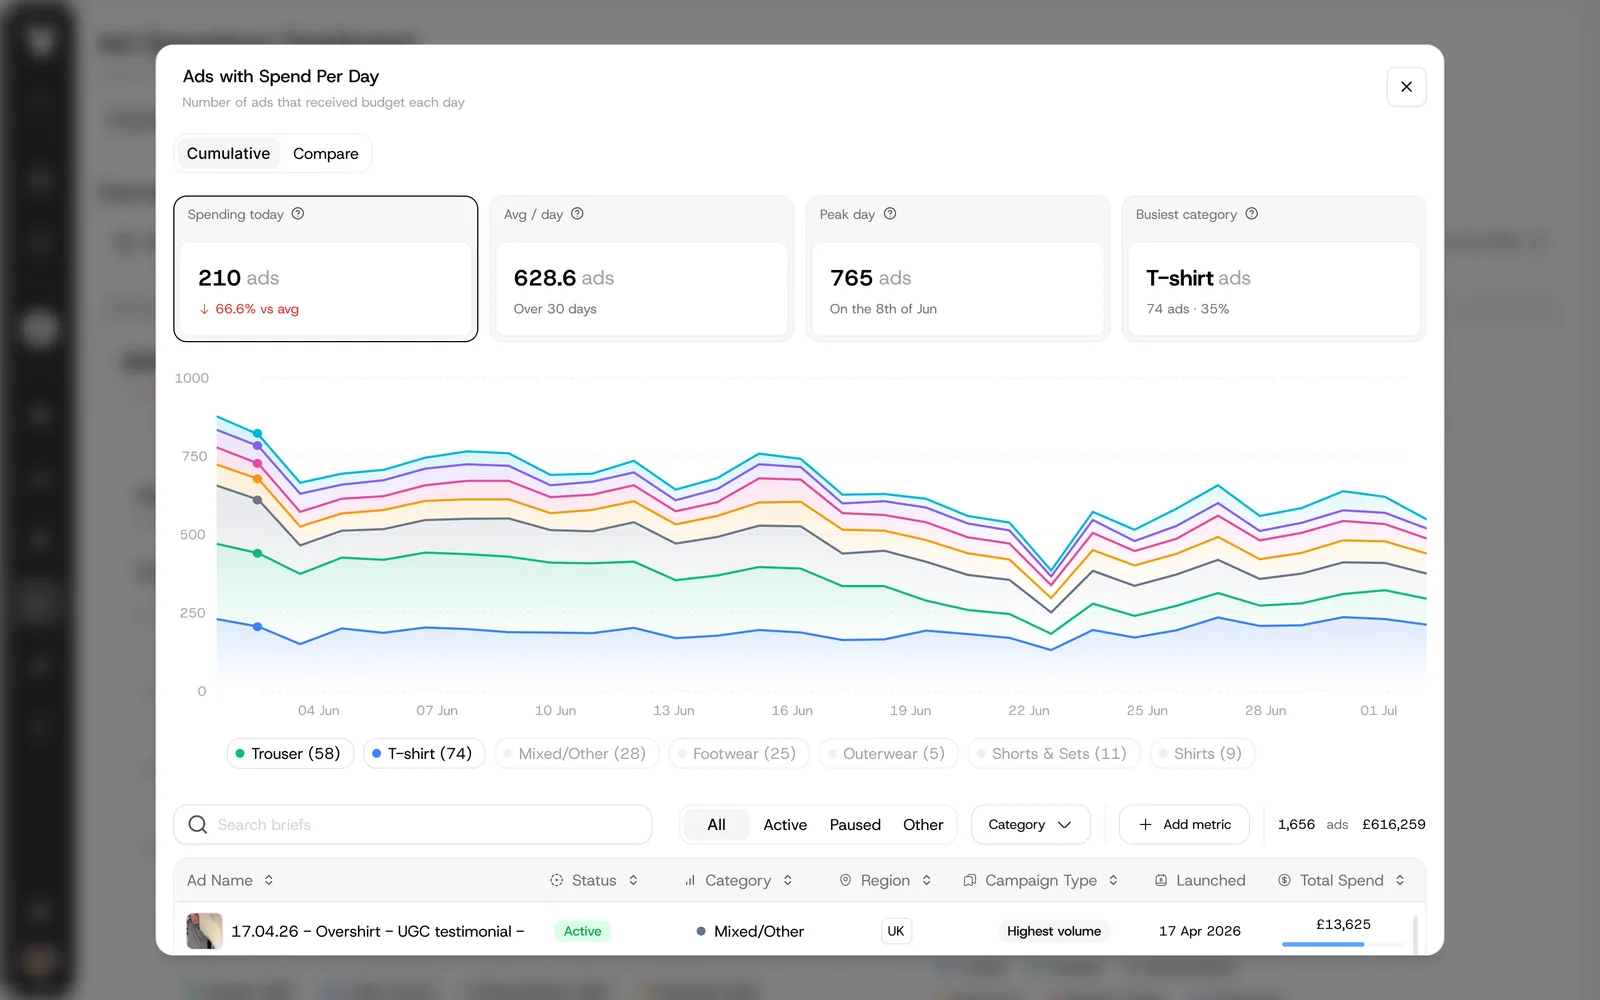Click the Total Spend column coin icon
Image resolution: width=1600 pixels, height=1000 pixels.
point(1285,880)
